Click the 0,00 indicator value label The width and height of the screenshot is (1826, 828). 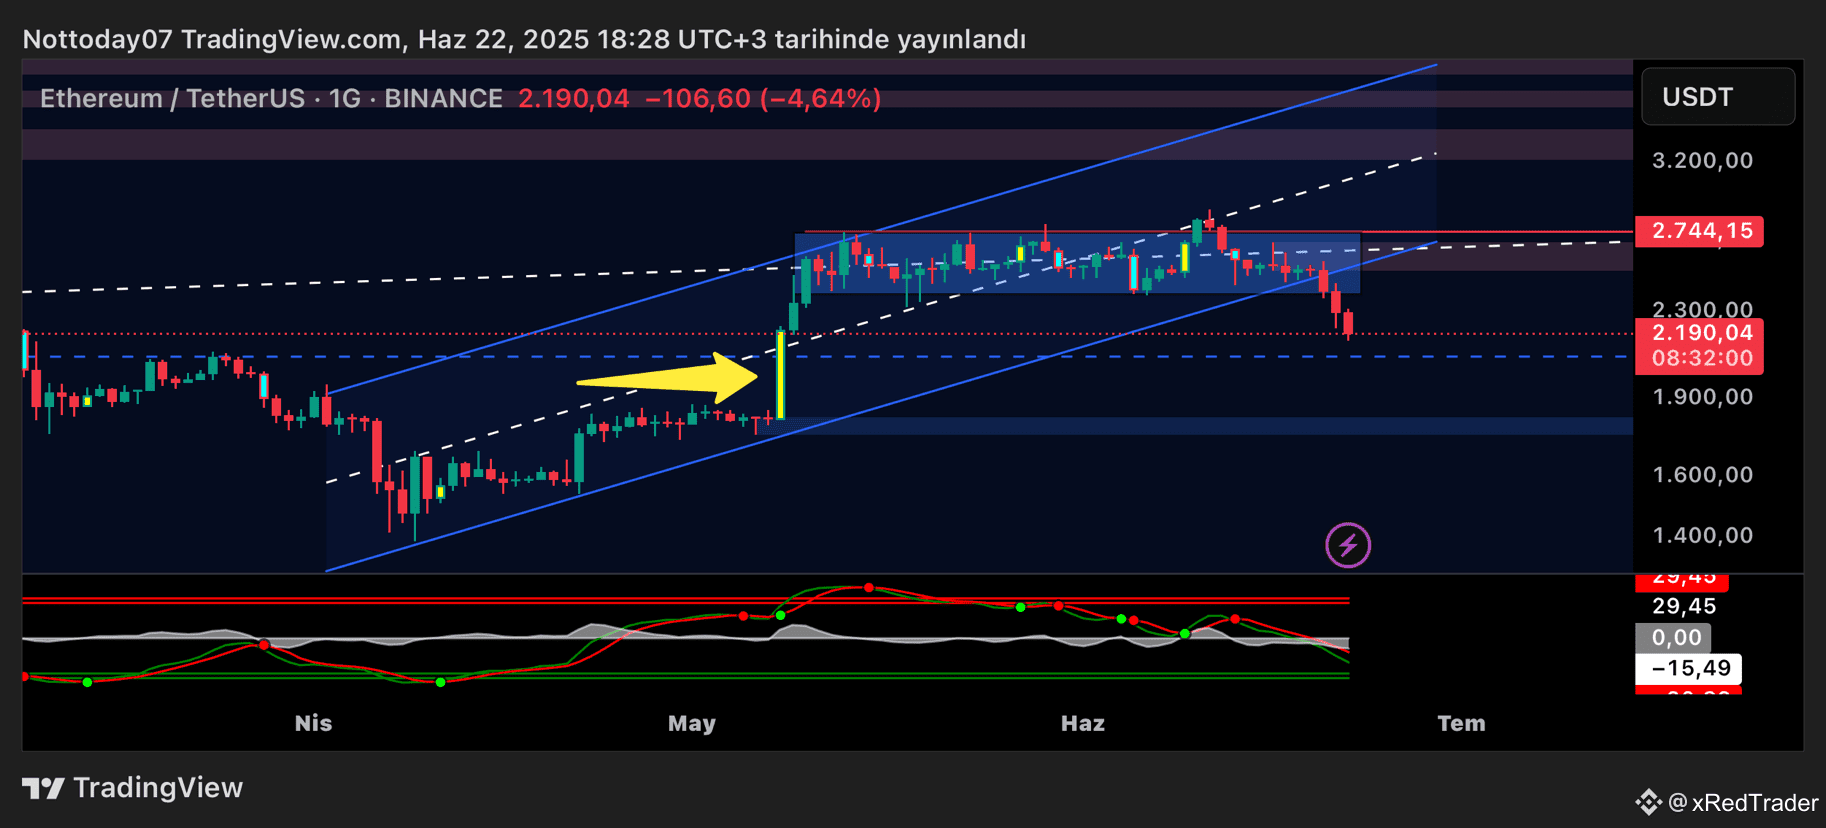(1673, 637)
